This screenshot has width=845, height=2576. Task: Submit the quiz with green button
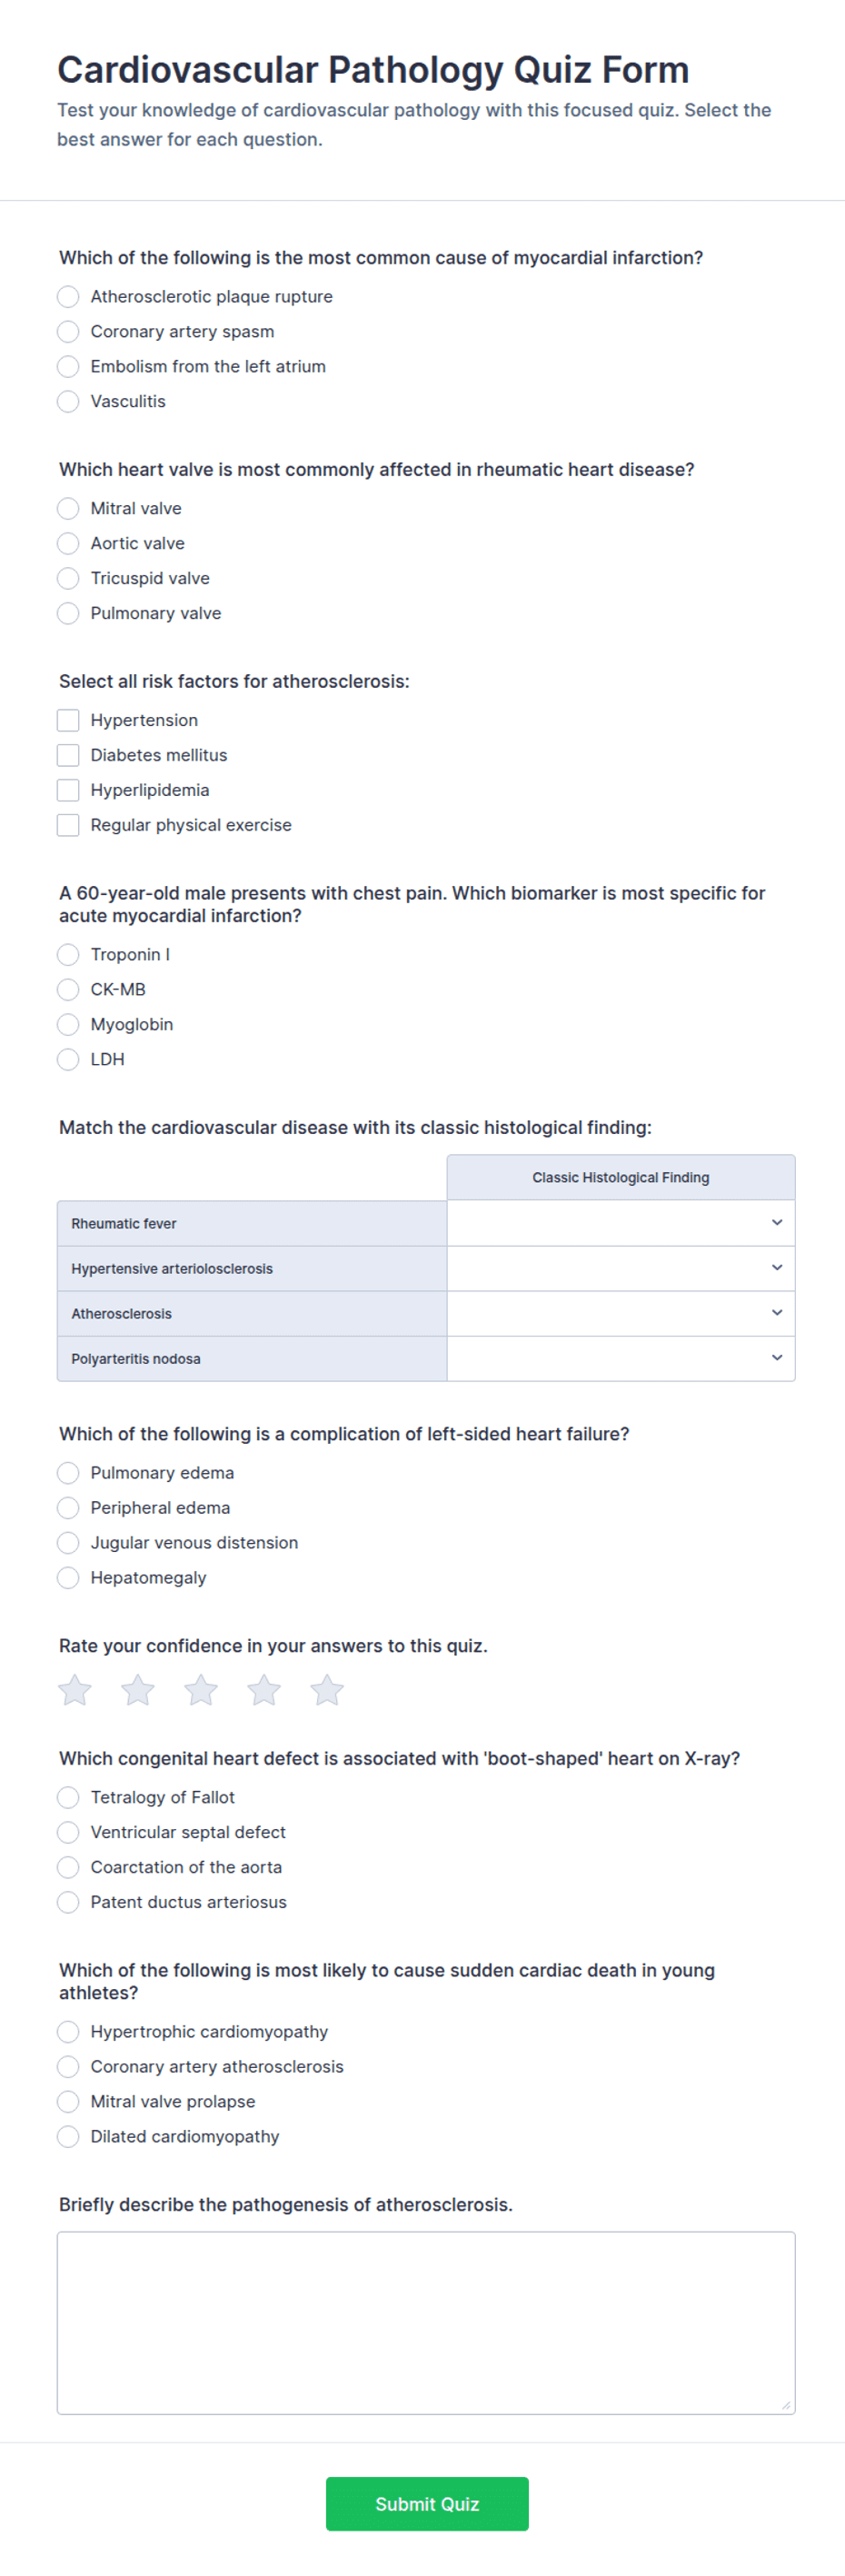(427, 2504)
